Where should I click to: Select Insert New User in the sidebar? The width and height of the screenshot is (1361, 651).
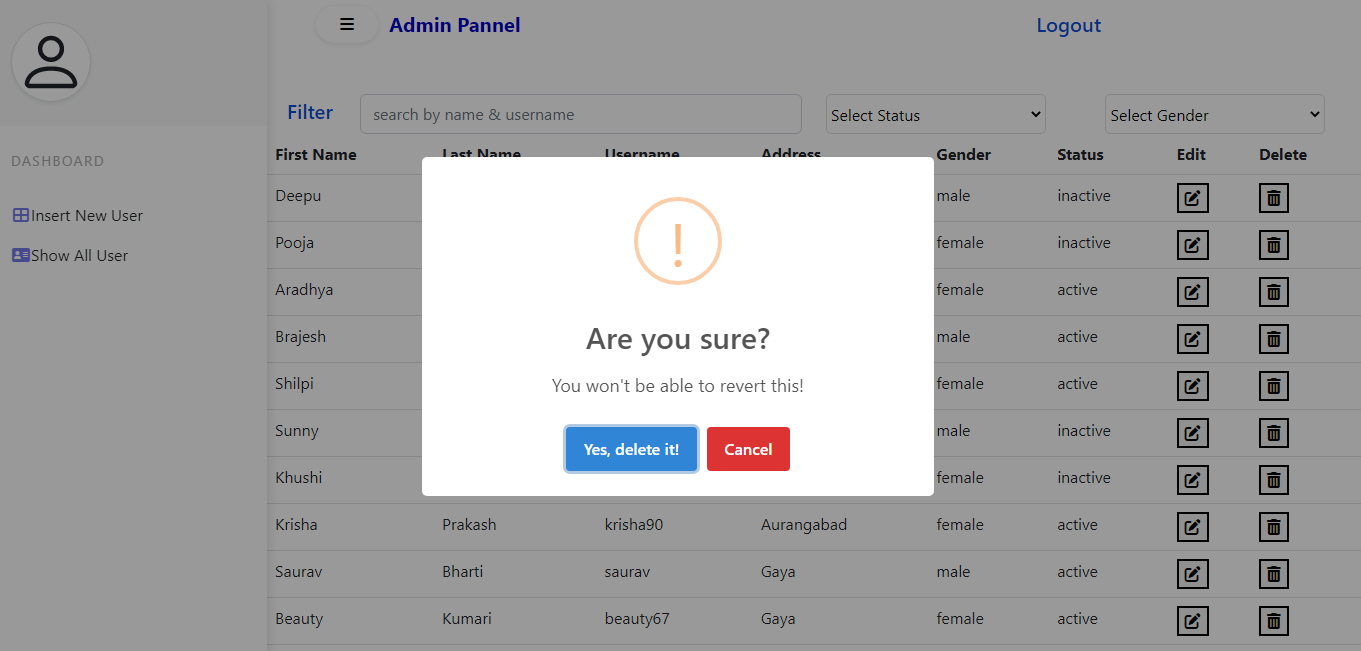[85, 214]
